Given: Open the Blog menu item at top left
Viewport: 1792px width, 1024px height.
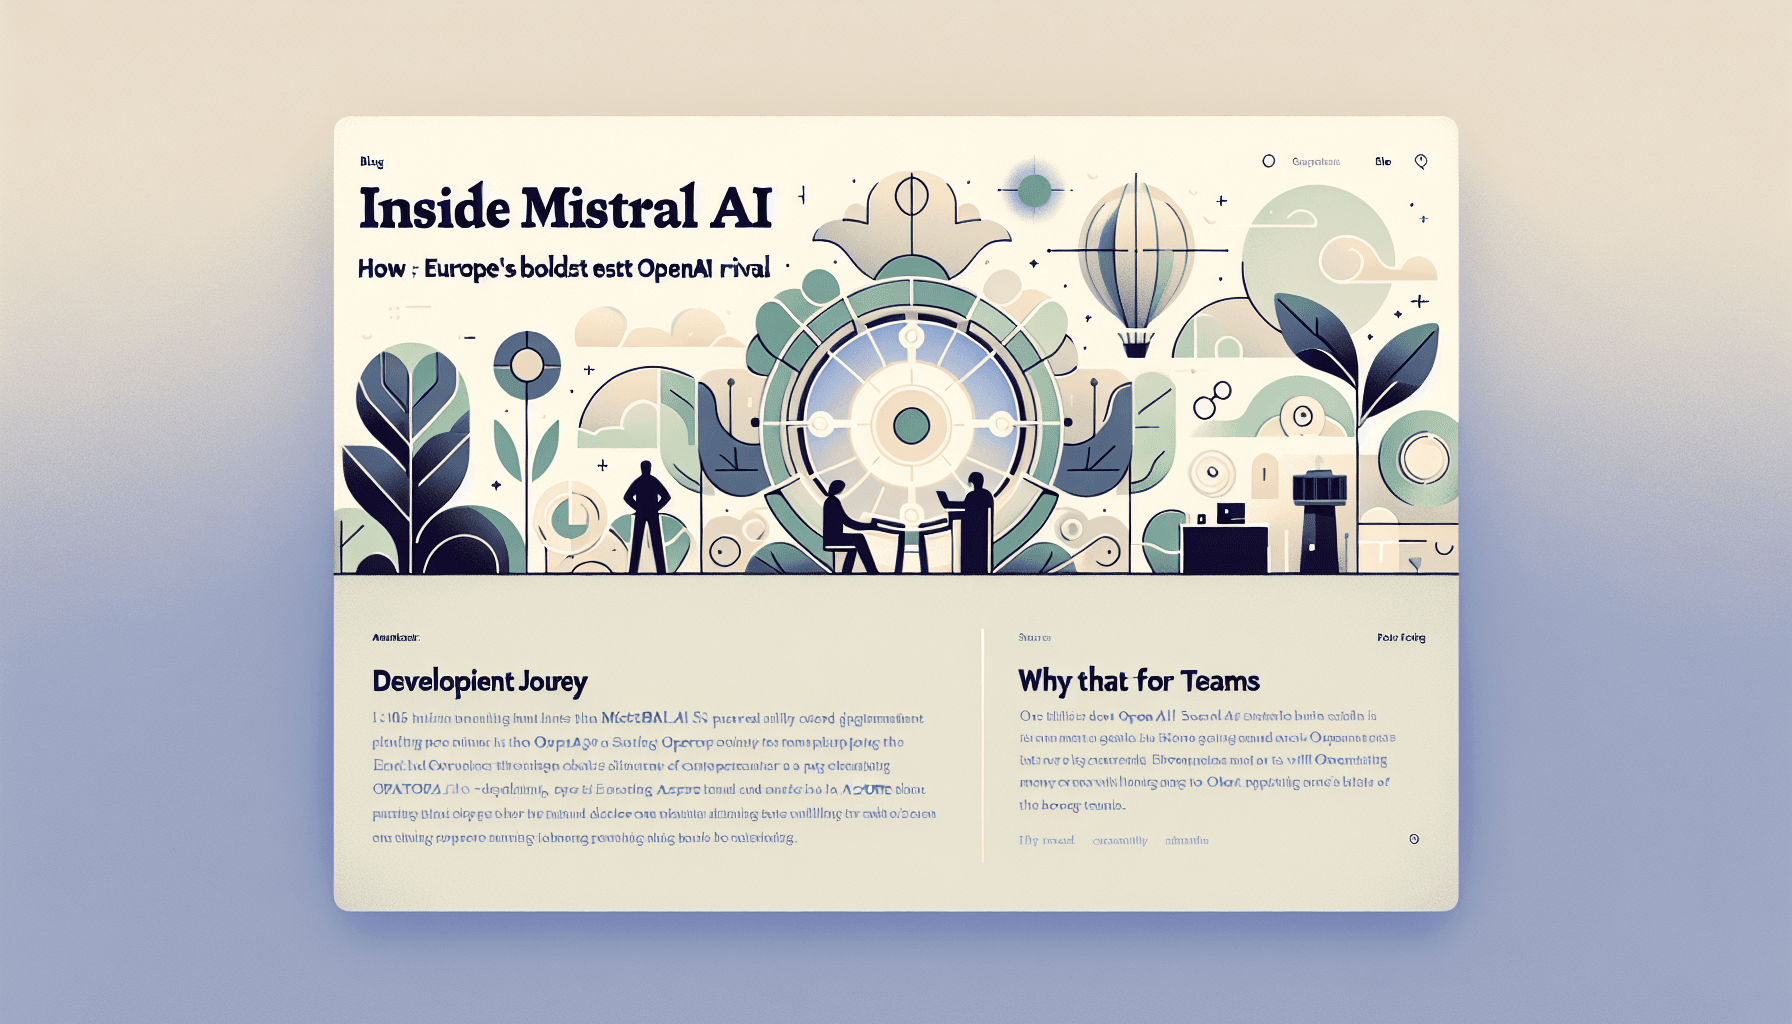Looking at the screenshot, I should 371,160.
